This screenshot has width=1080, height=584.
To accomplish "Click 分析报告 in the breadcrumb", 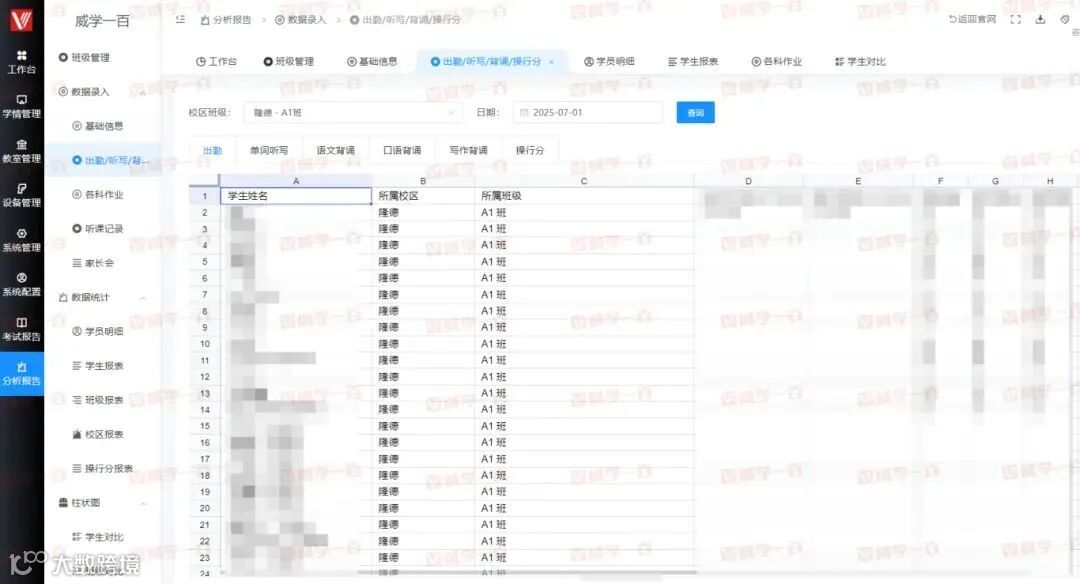I will click(226, 20).
